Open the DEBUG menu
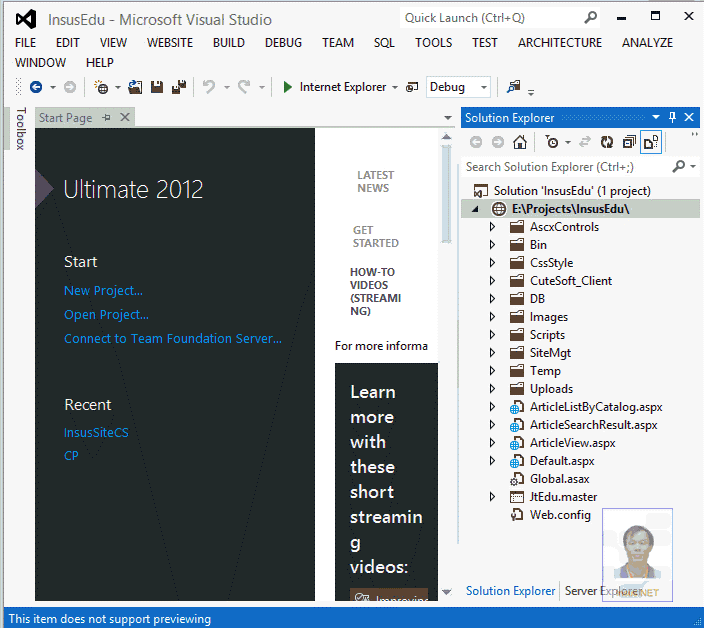Viewport: 704px width, 628px height. [283, 43]
